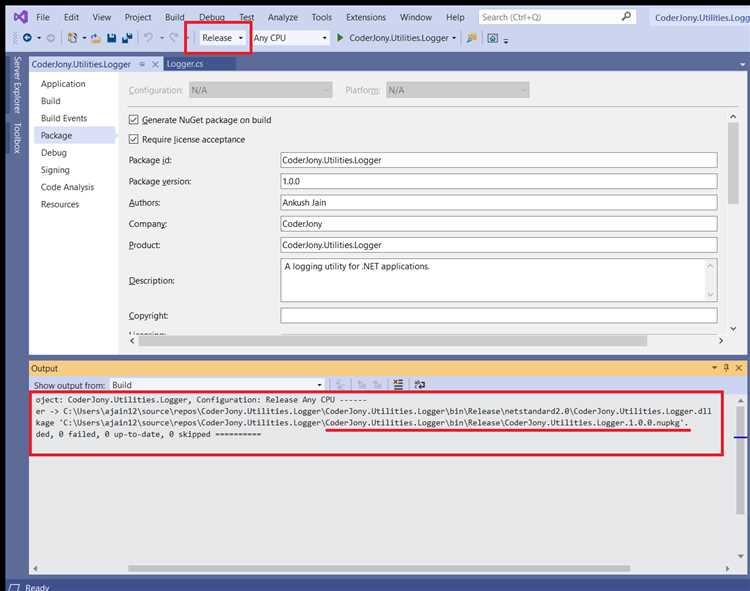Open the document tab list dropdown arrow
Viewport: 750px width, 591px height.
[742, 64]
